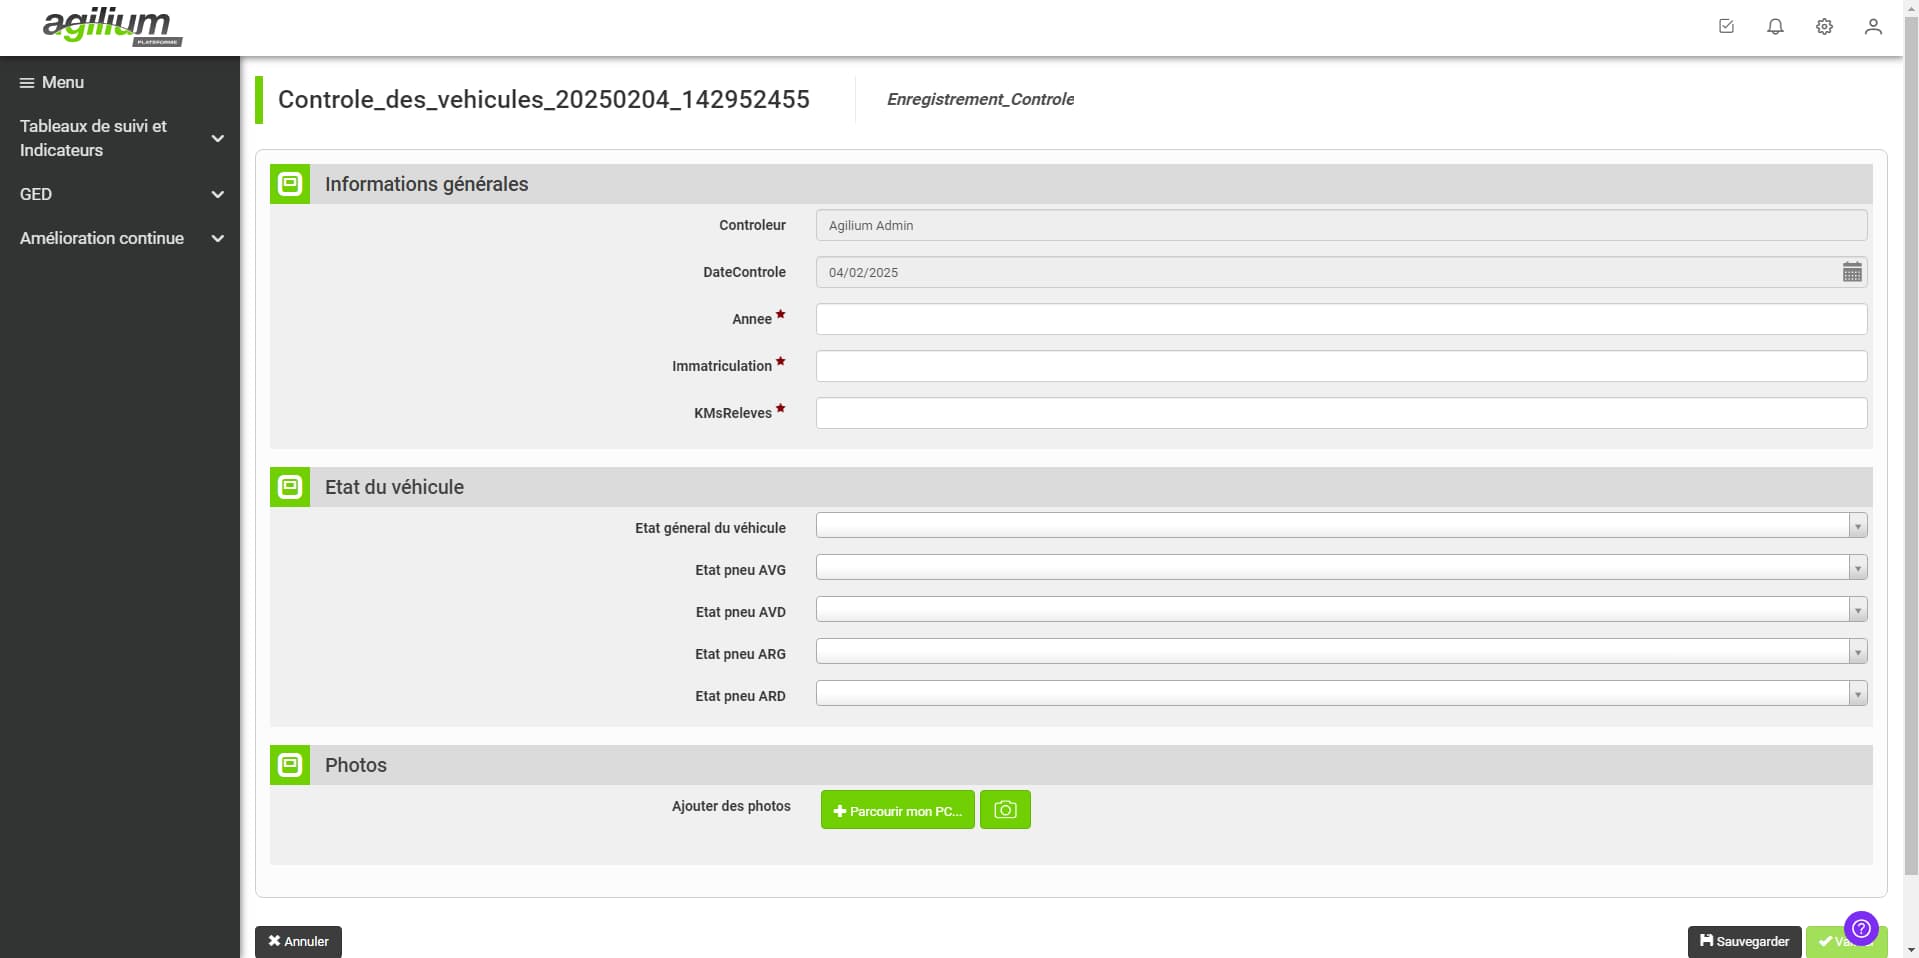Collapse the Etat du véhicule section icon

(x=290, y=487)
